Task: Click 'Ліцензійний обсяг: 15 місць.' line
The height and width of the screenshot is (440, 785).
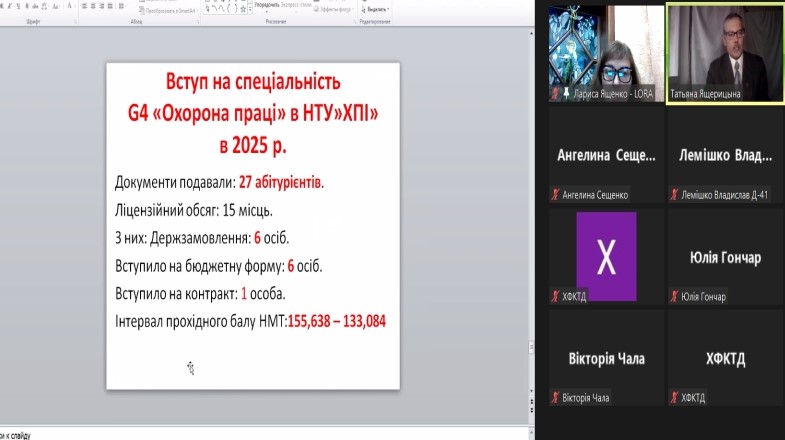Action: click(194, 210)
